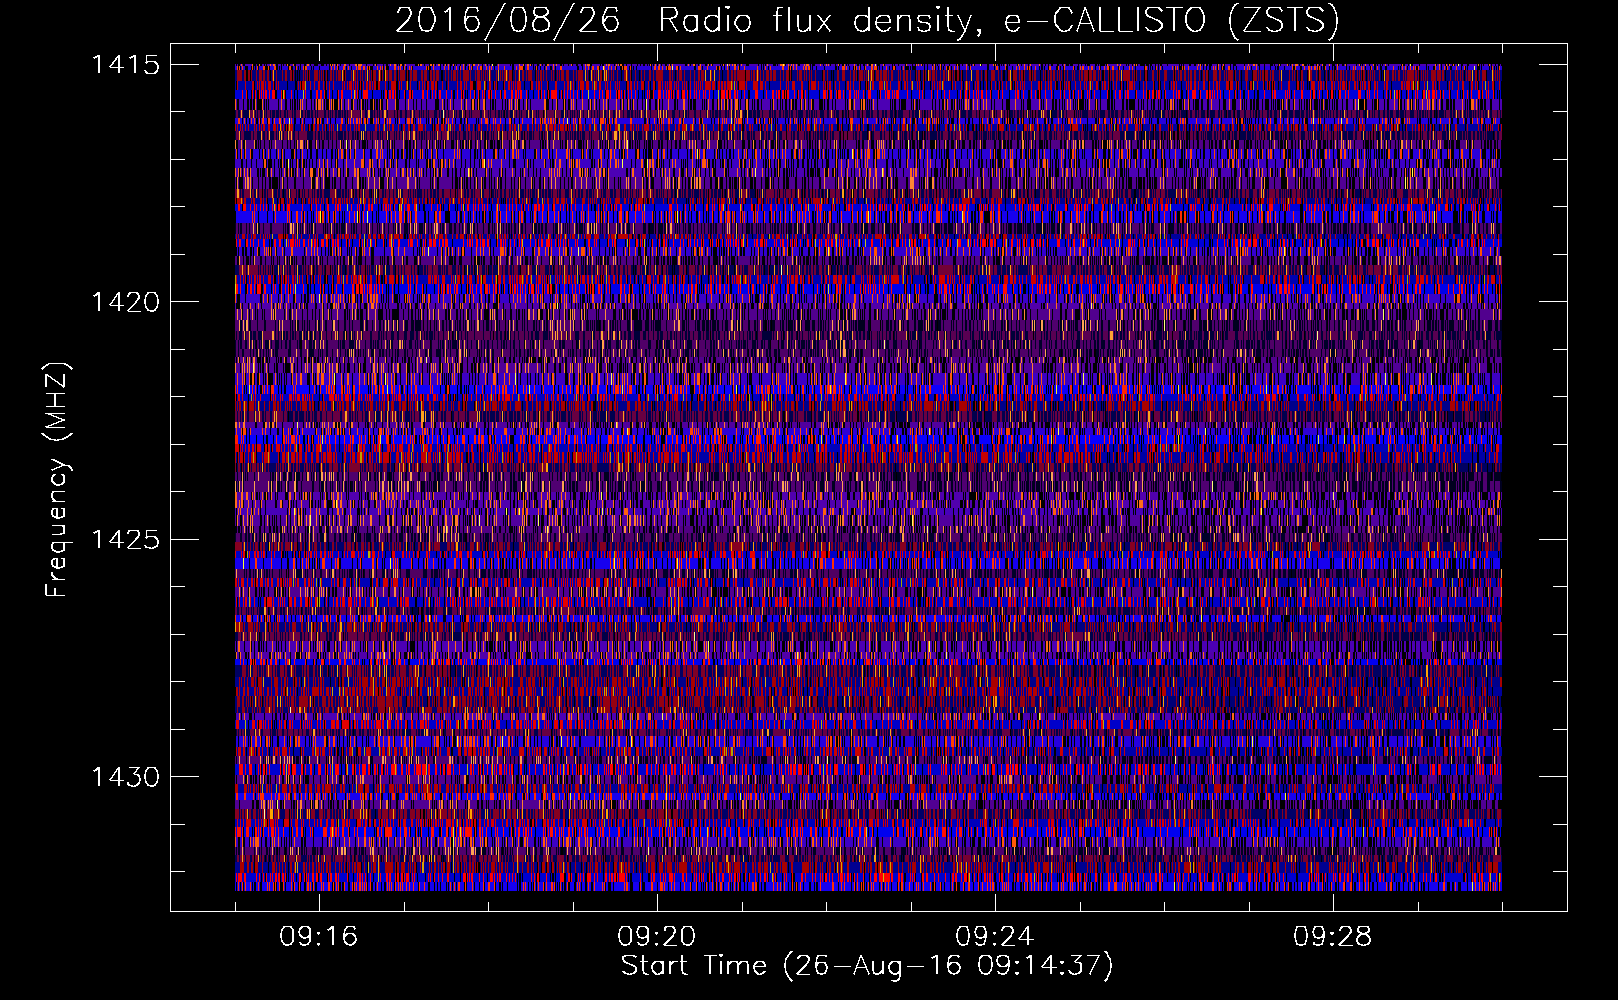The image size is (1618, 1000).
Task: Click the 09:28 time tick label
Action: pyautogui.click(x=1333, y=937)
